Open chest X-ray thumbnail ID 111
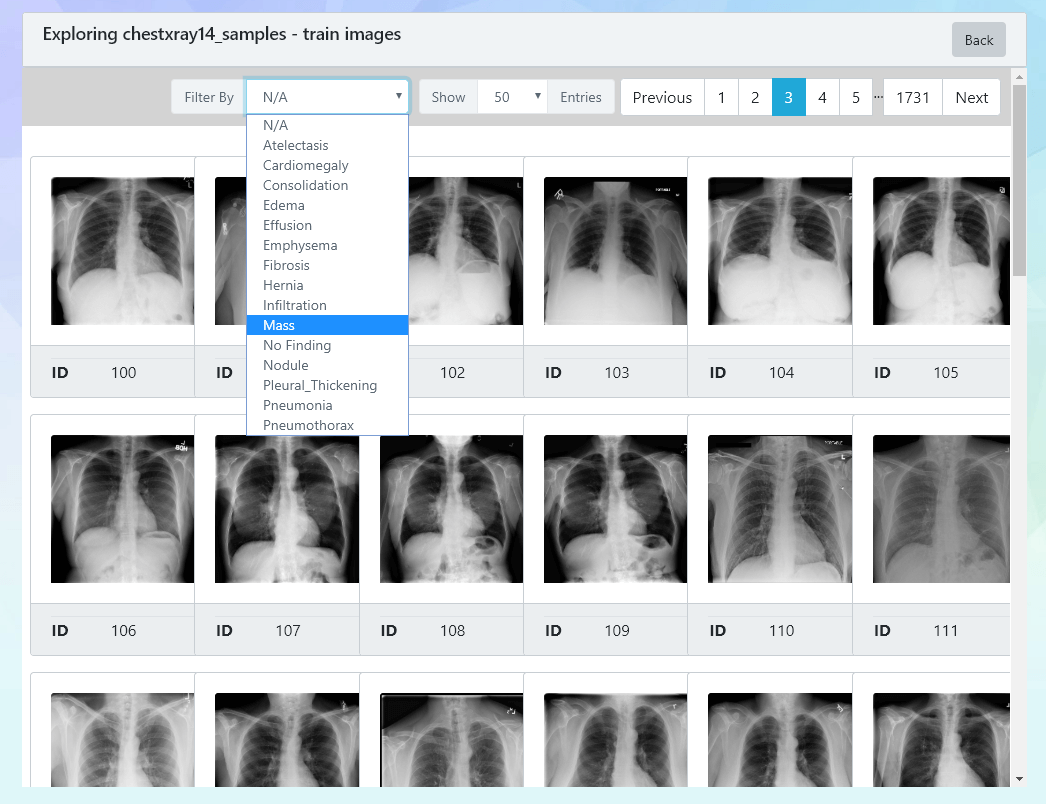 (941, 509)
